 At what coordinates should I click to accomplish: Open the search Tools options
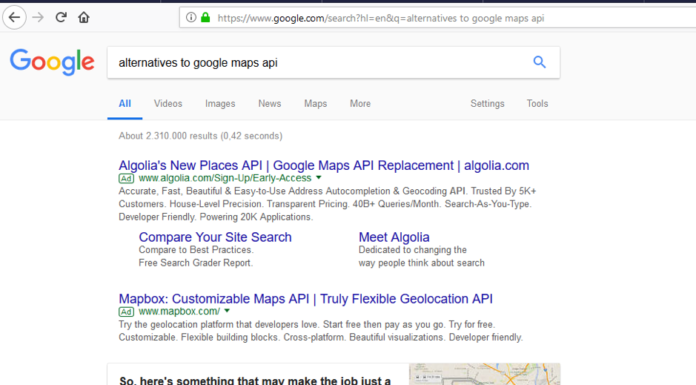click(537, 103)
